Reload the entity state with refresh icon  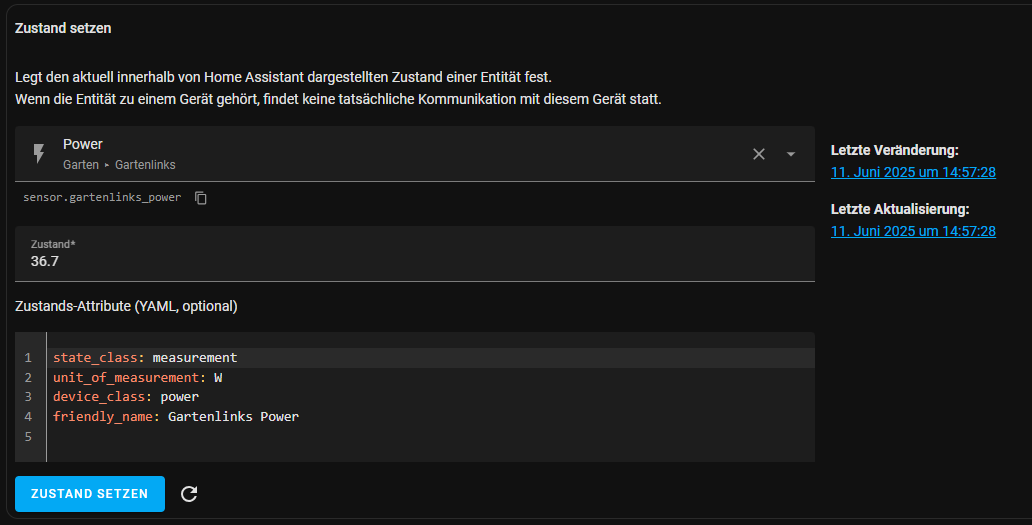click(189, 494)
